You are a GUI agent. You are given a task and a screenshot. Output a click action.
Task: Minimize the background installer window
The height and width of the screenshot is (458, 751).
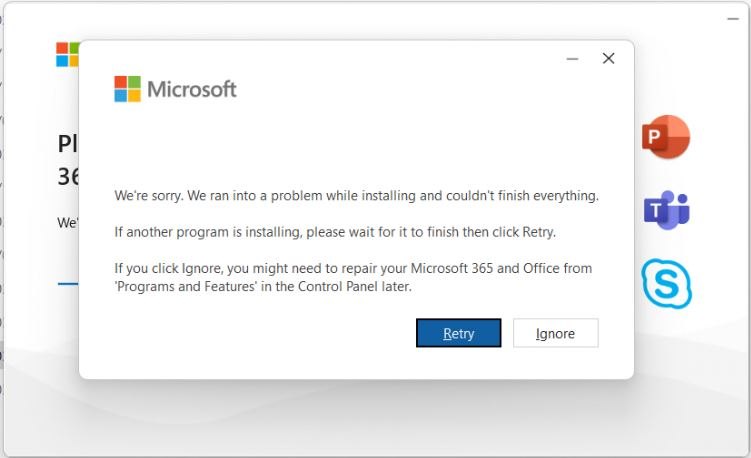click(733, 19)
